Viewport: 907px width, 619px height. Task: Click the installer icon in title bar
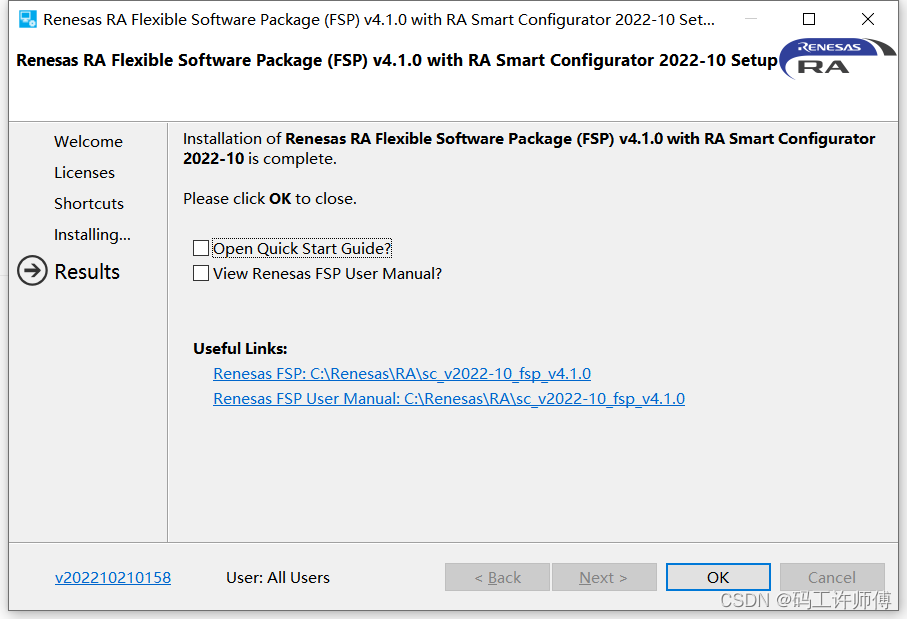[28, 19]
